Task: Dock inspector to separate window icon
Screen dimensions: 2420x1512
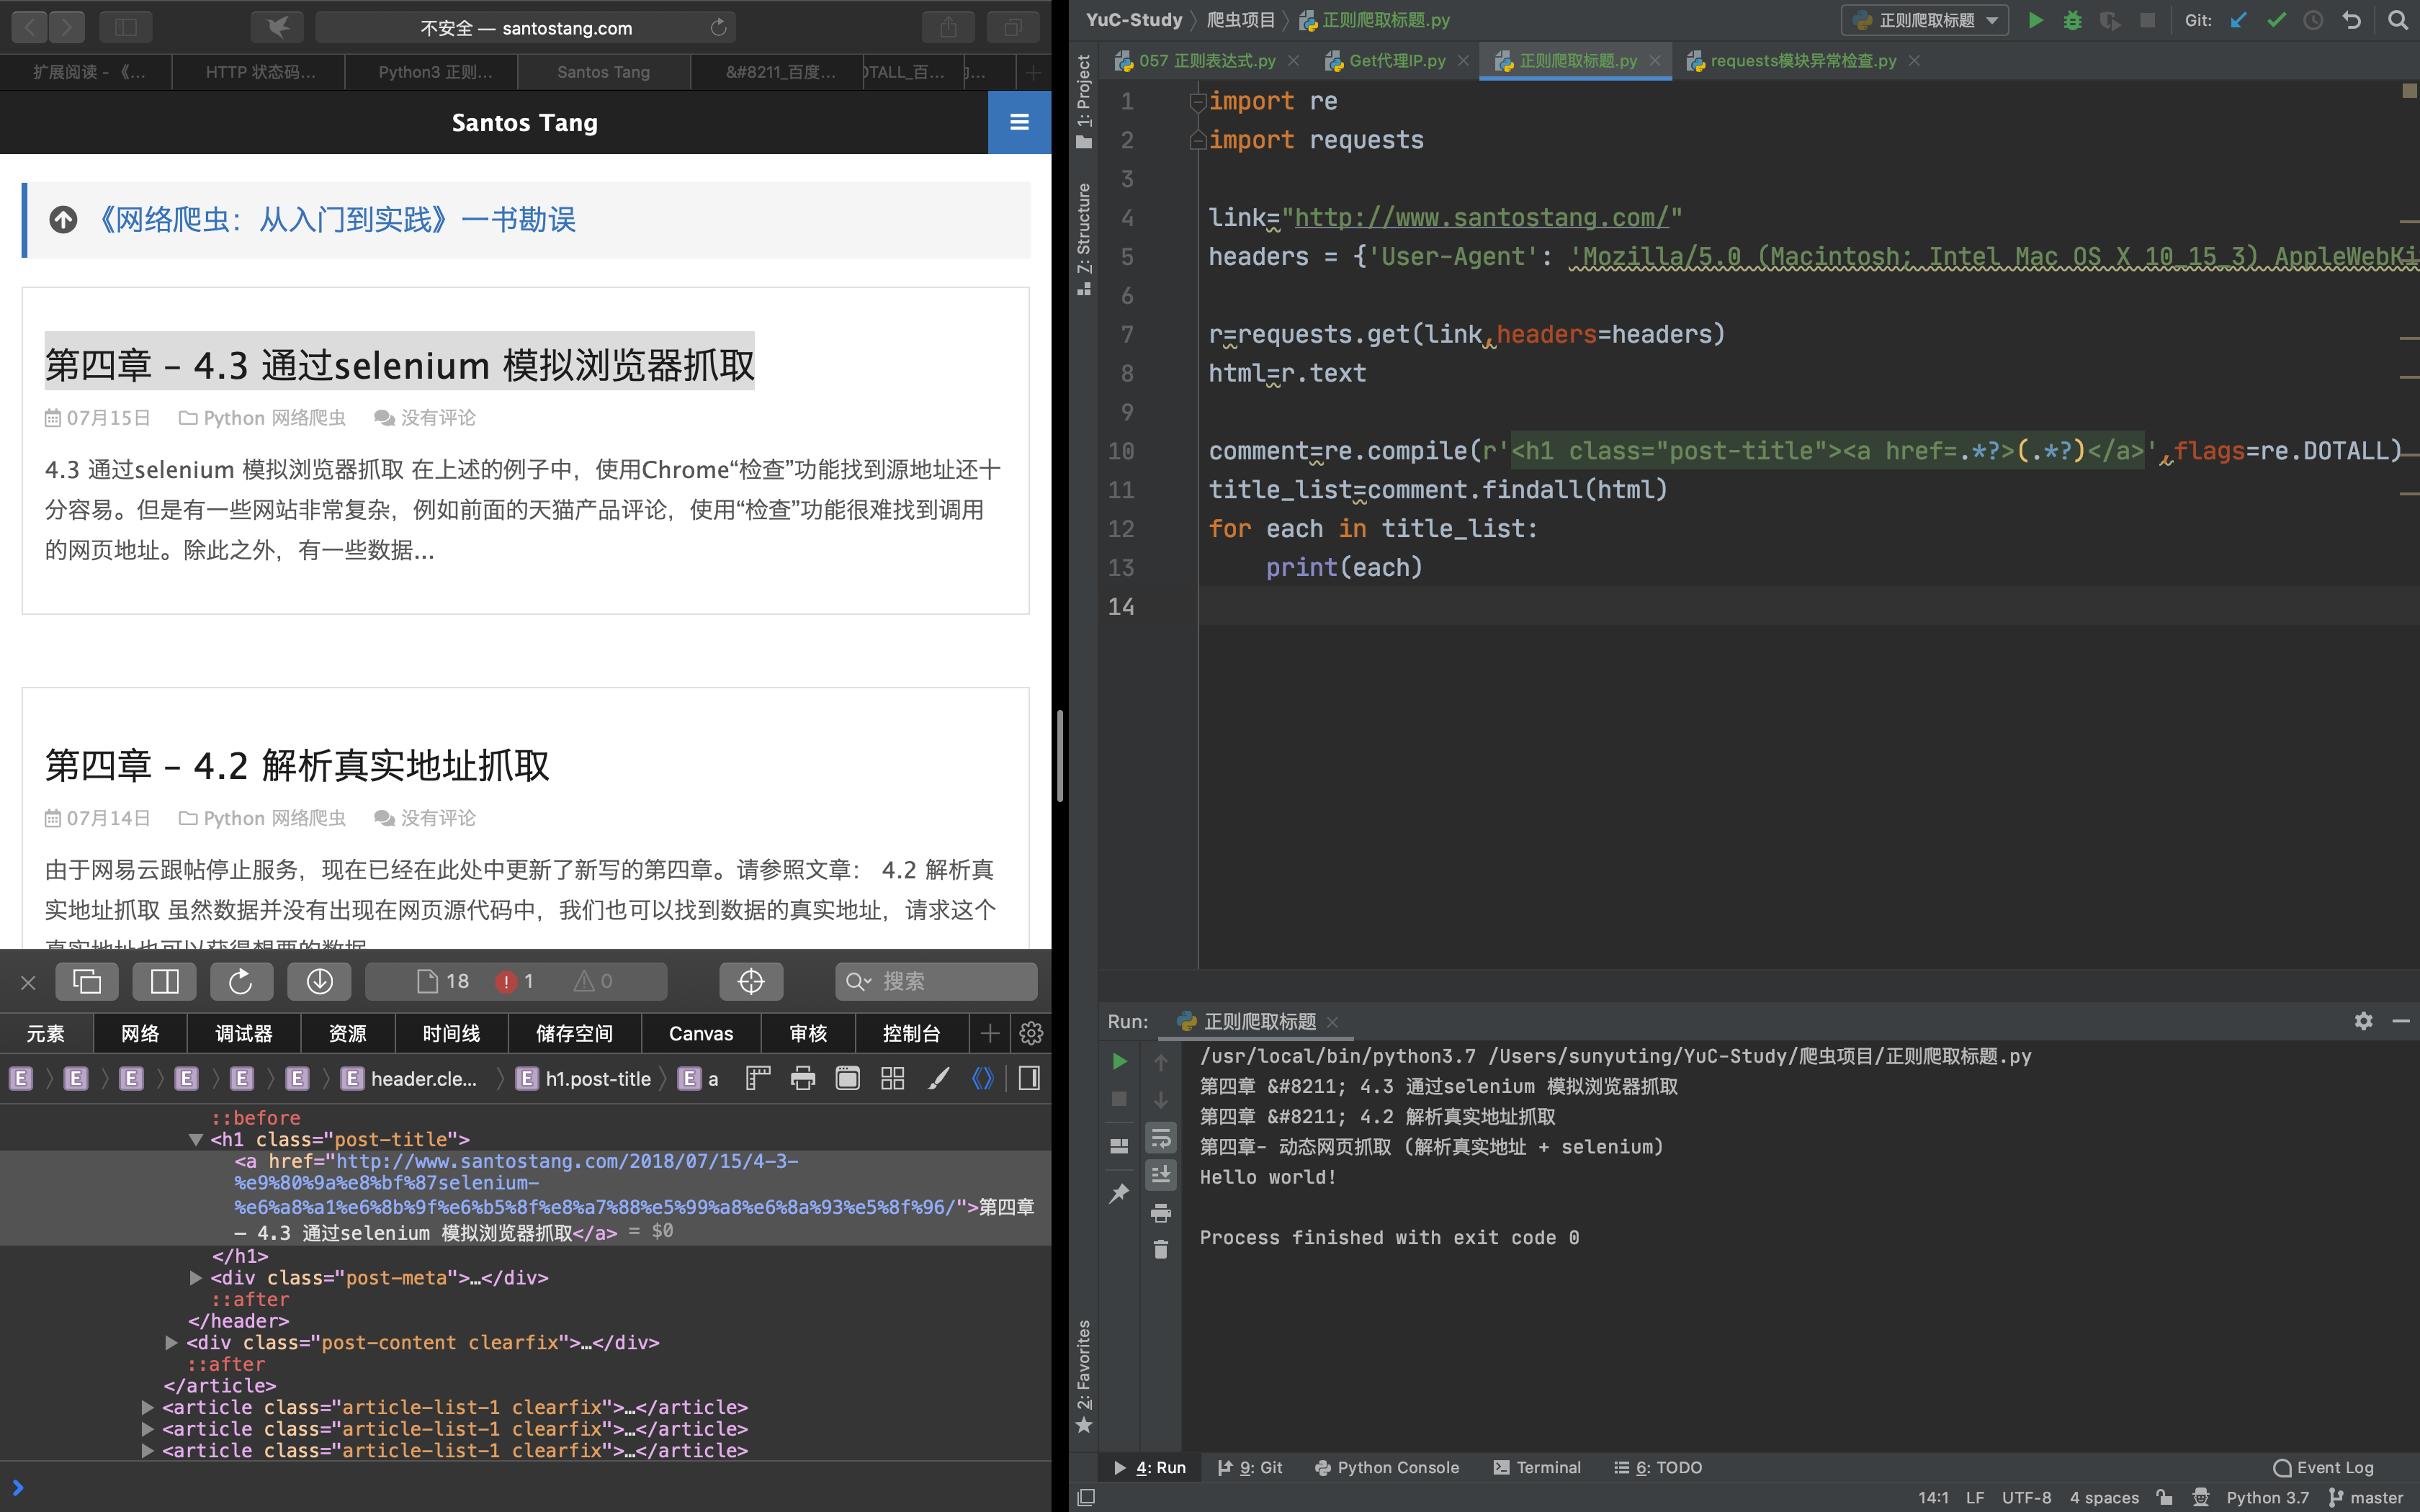Action: [87, 981]
